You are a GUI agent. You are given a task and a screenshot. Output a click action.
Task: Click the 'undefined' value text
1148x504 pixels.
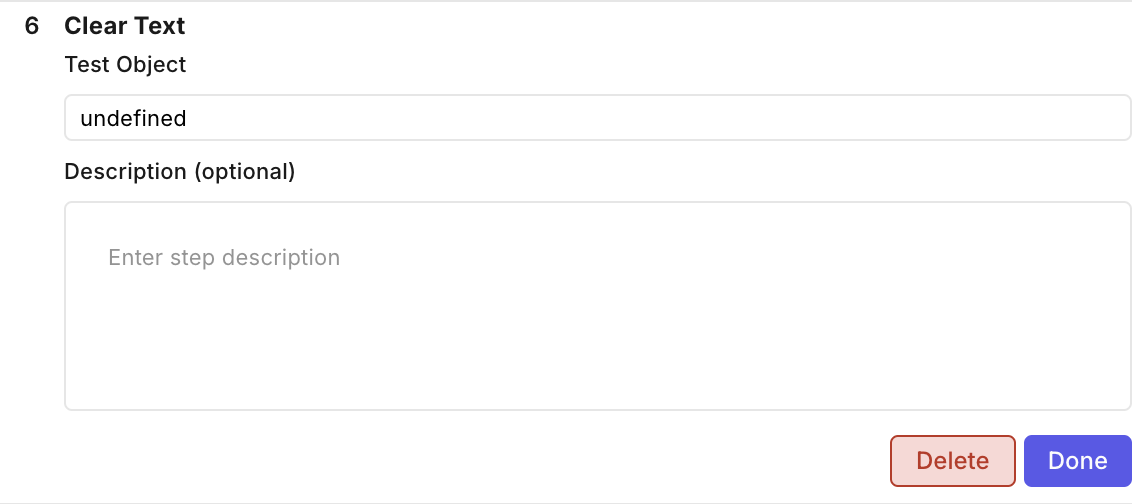[133, 118]
